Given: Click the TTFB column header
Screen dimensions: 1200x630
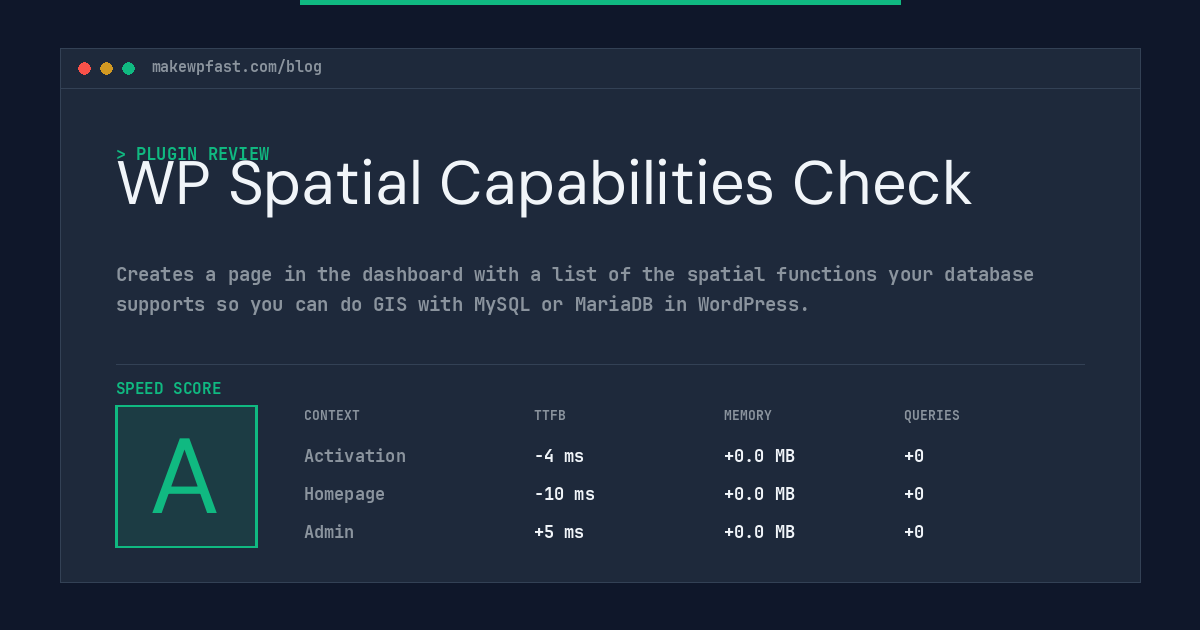Looking at the screenshot, I should click(x=550, y=416).
